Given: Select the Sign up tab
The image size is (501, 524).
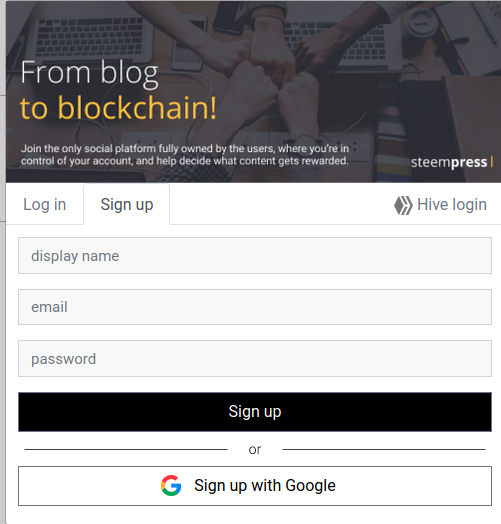Looking at the screenshot, I should tap(127, 205).
